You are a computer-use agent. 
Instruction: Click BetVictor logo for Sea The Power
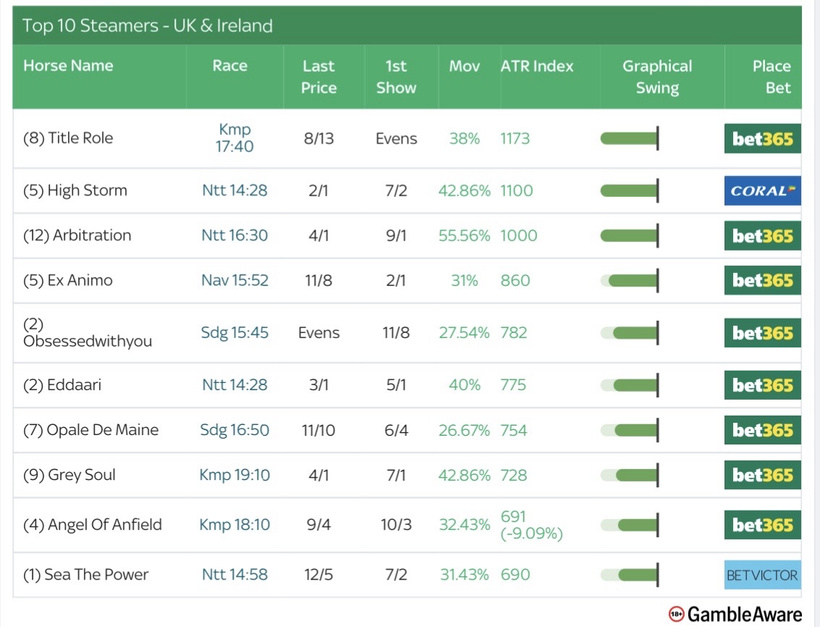762,575
